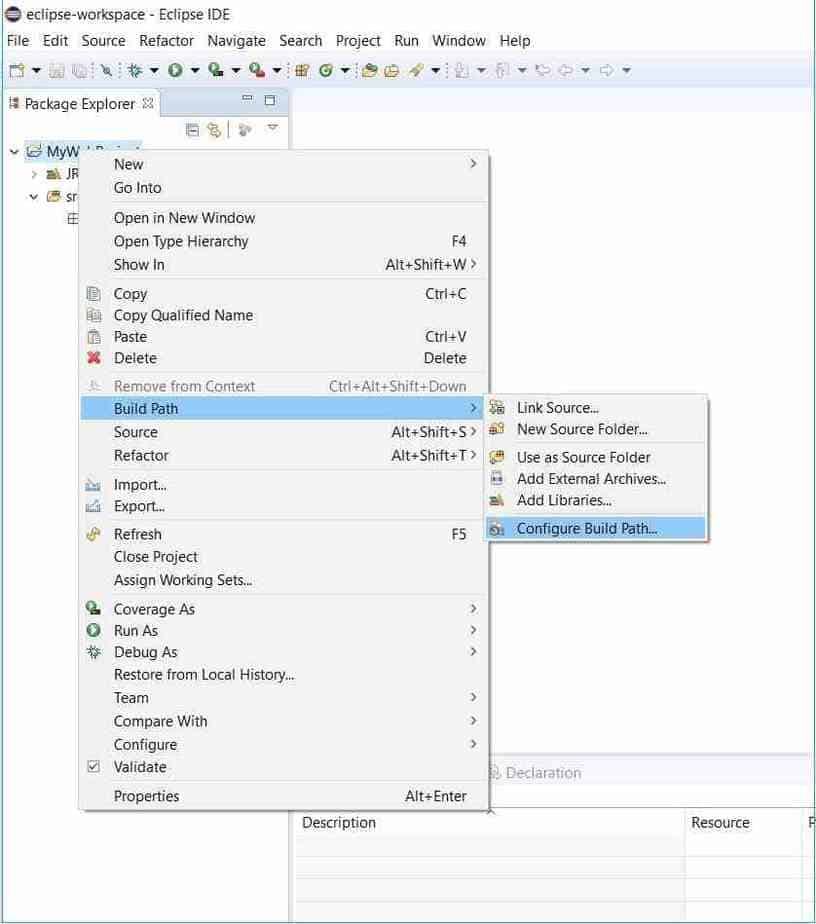Collapse All items in Package Explorer
Viewport: 816px width, 924px height.
pyautogui.click(x=192, y=128)
